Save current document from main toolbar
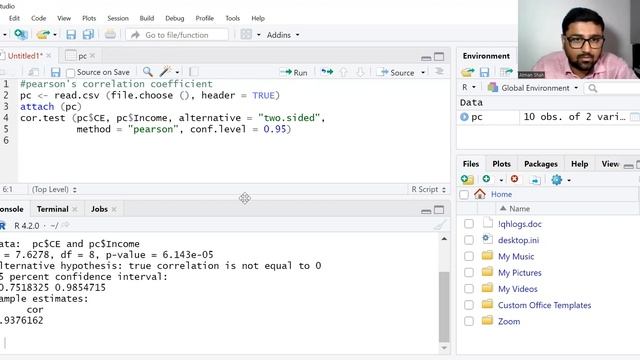 click(71, 35)
